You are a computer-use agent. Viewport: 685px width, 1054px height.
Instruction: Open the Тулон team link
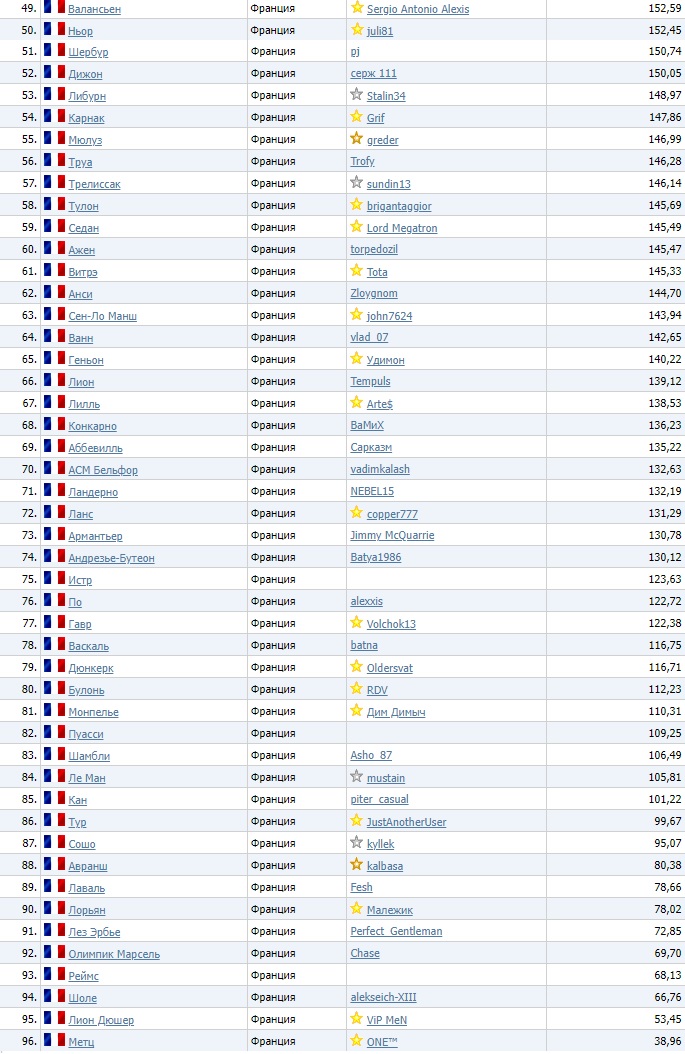click(x=83, y=206)
